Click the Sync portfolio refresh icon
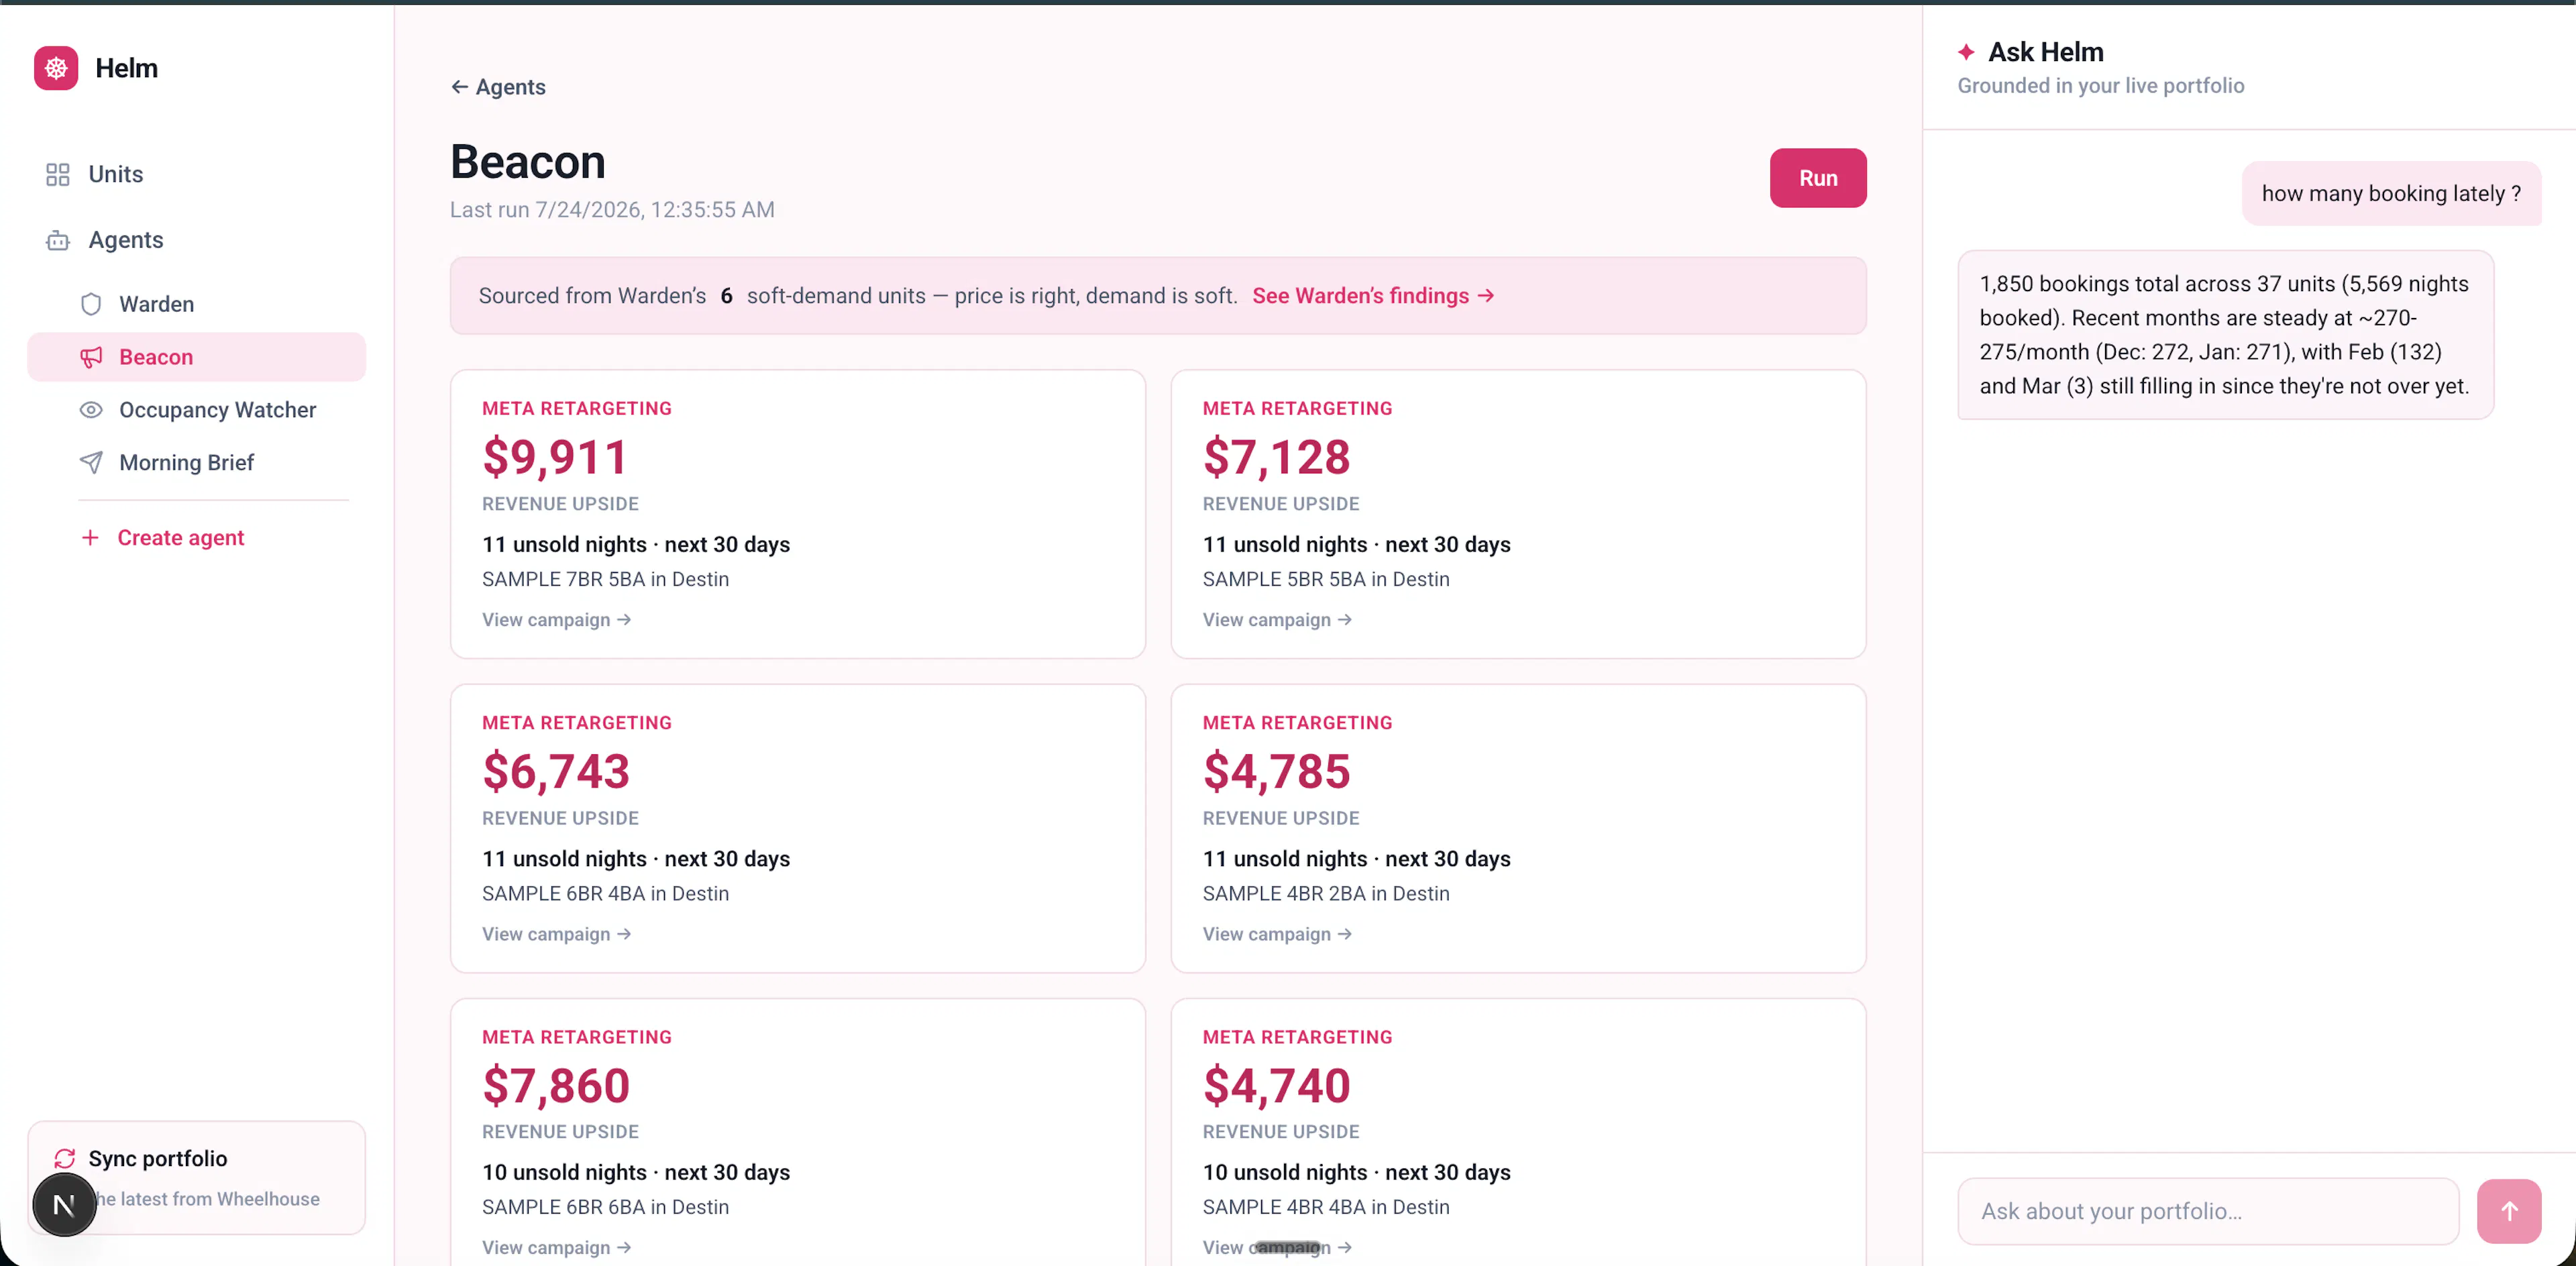Screen dimensions: 2576x1266 65,1158
